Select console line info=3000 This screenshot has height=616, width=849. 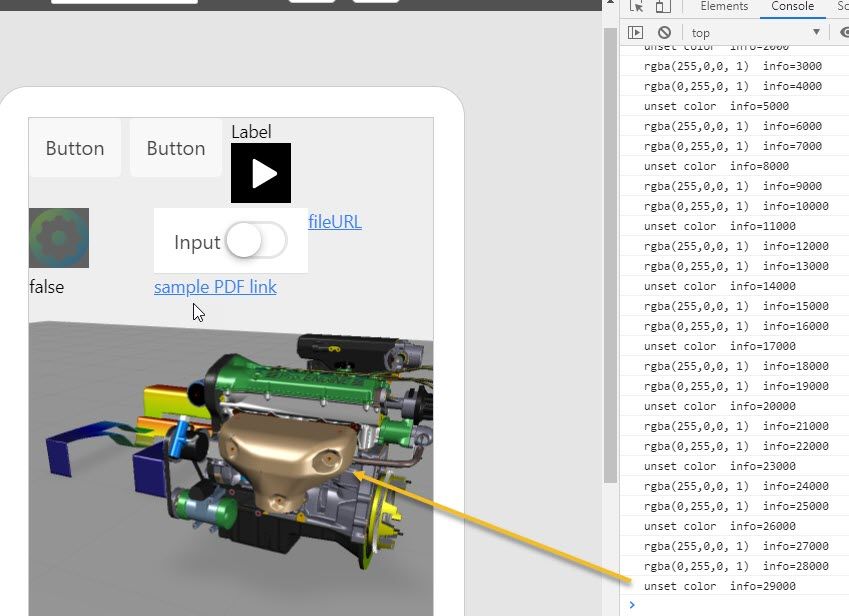click(x=733, y=66)
